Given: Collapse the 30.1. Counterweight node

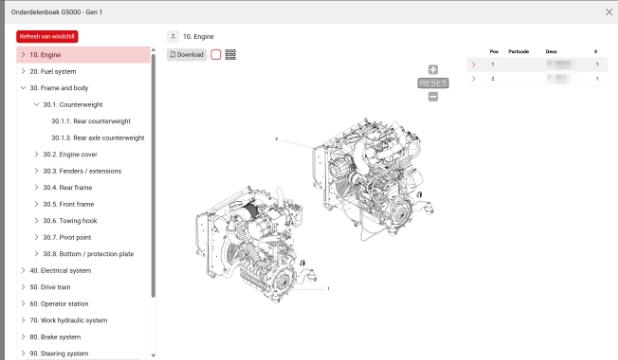Looking at the screenshot, I should tap(36, 104).
